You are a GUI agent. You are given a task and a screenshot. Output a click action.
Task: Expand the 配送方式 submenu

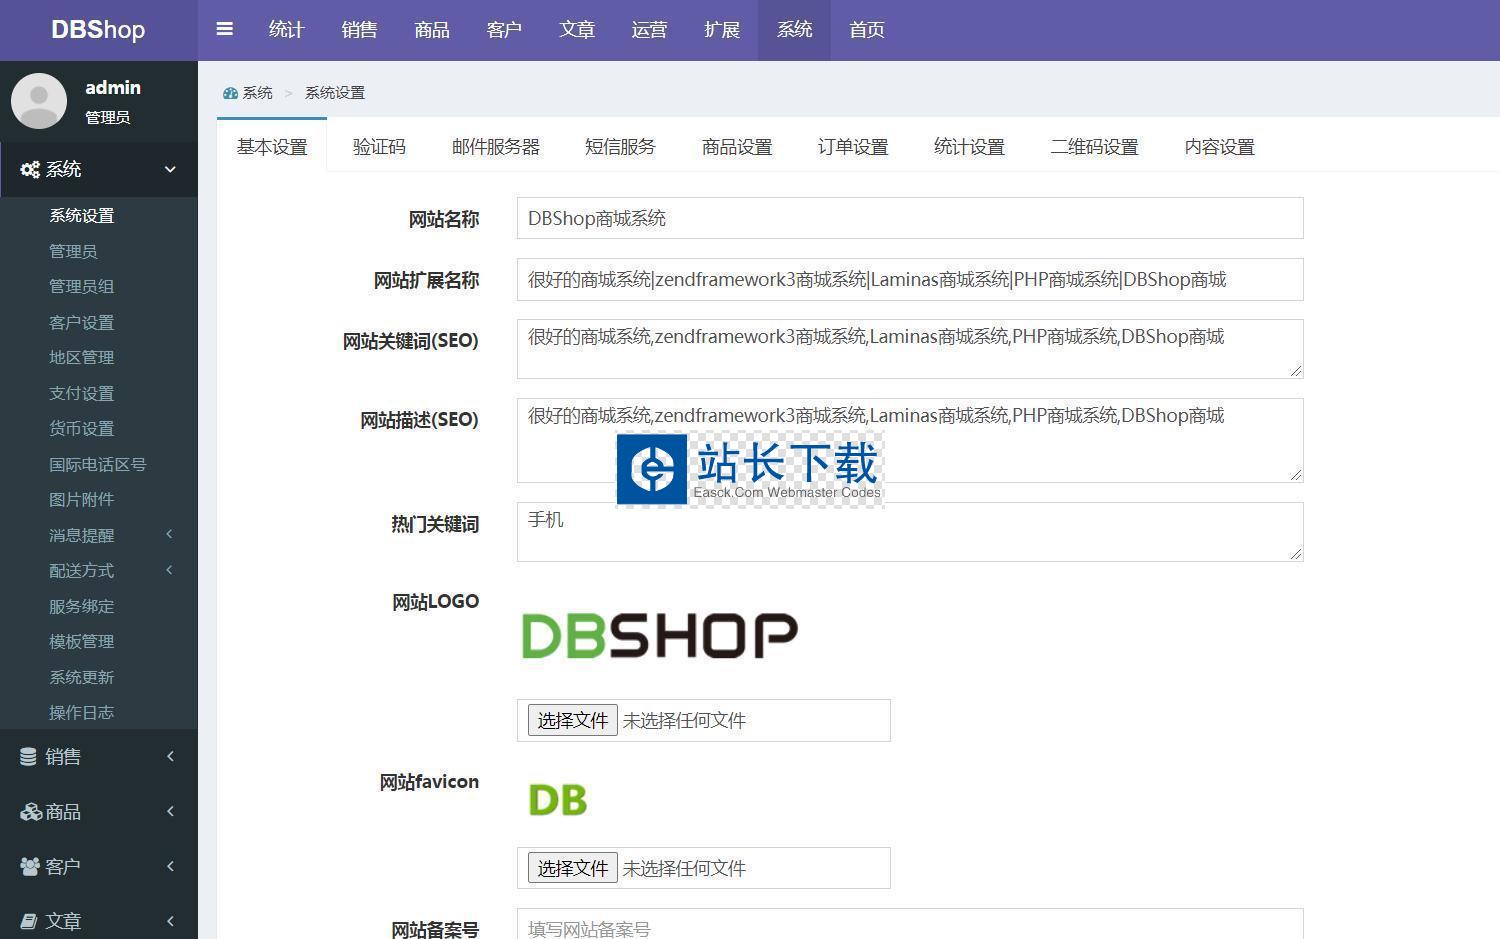pyautogui.click(x=169, y=570)
